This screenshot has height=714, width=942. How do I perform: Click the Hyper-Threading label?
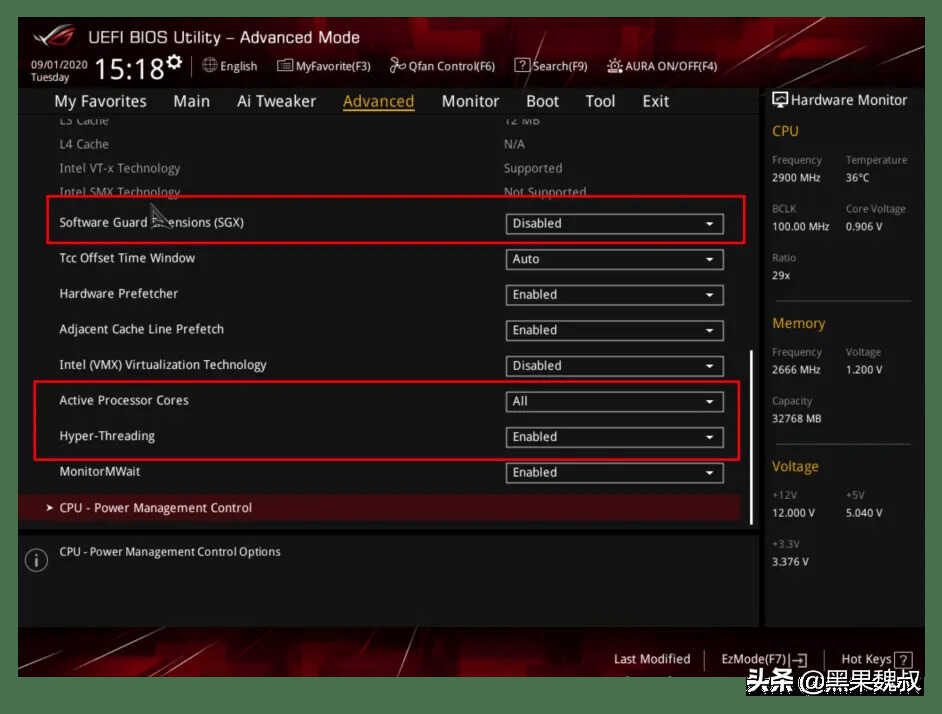[x=107, y=436]
